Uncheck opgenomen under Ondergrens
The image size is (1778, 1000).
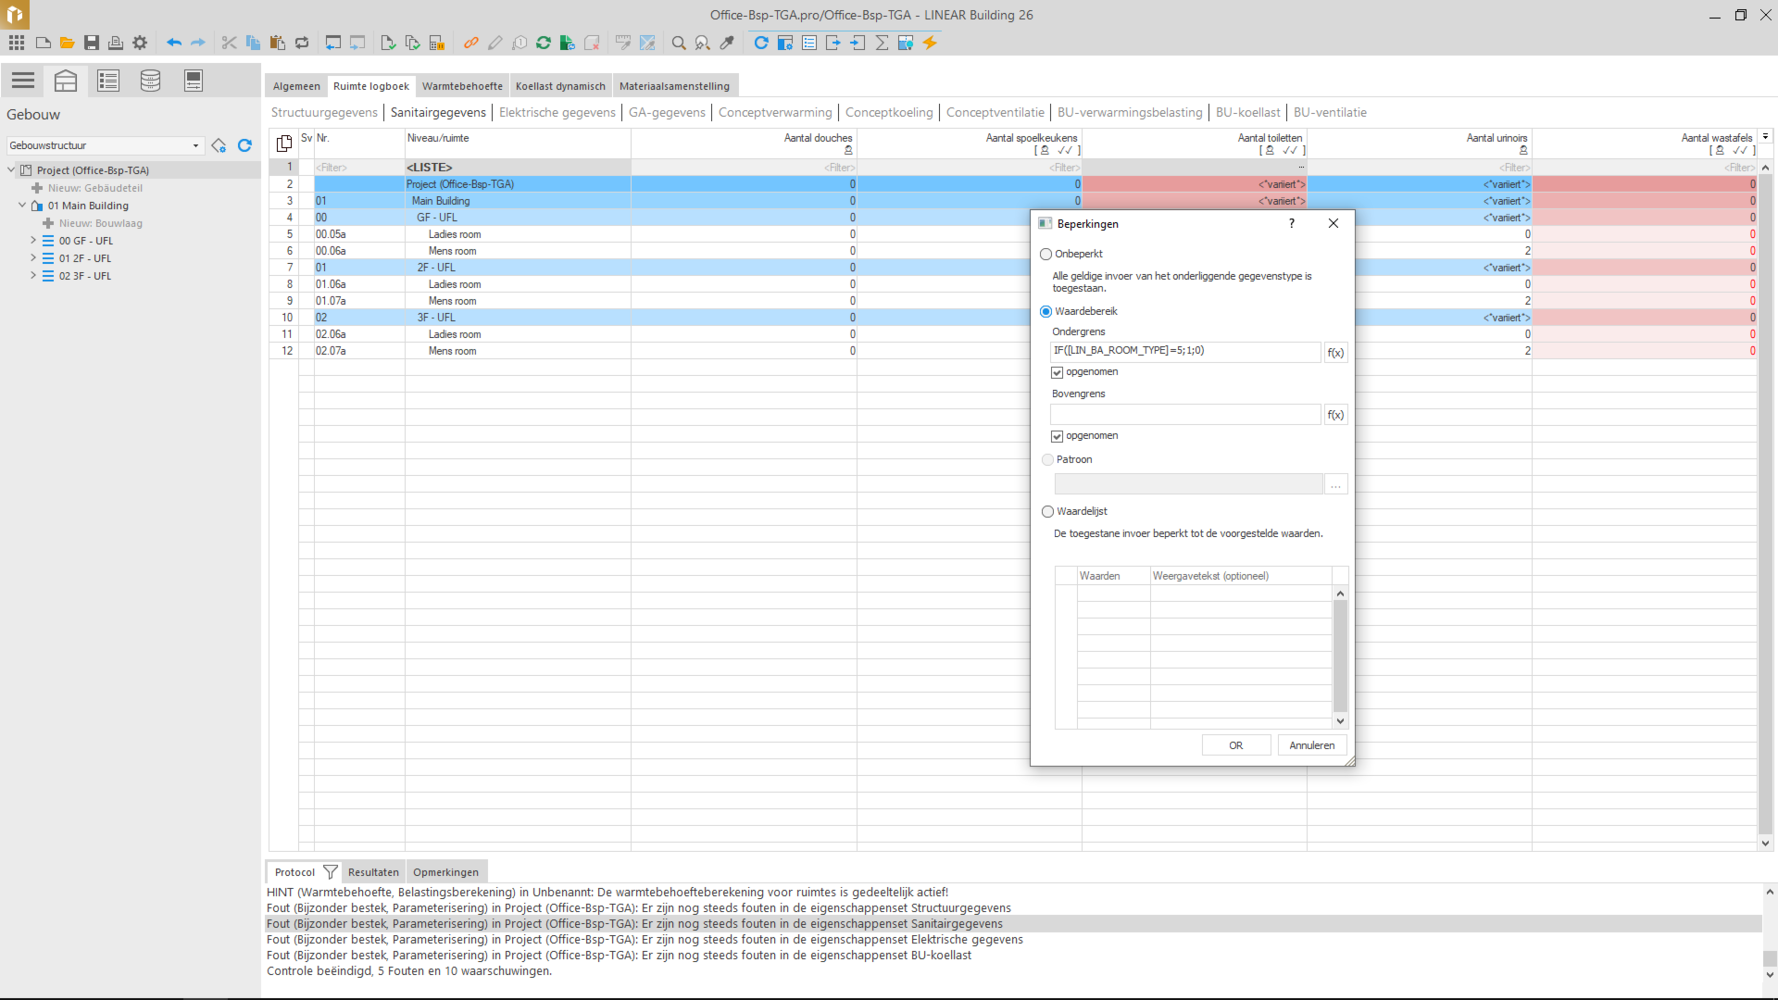click(x=1057, y=372)
